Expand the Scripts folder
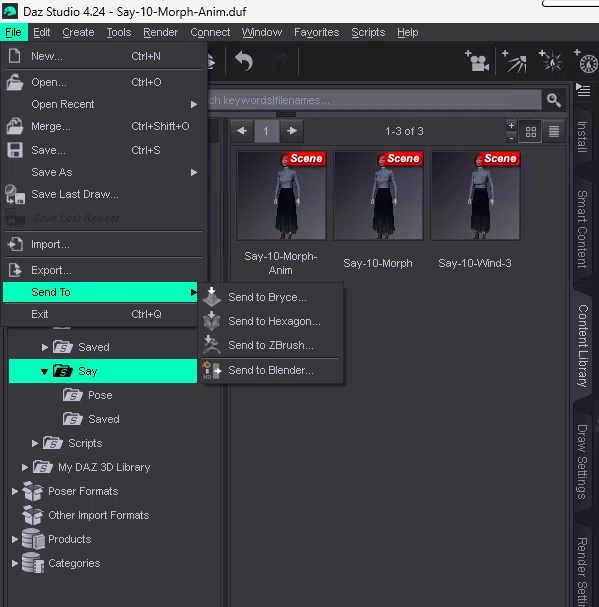This screenshot has width=599, height=607. (34, 443)
